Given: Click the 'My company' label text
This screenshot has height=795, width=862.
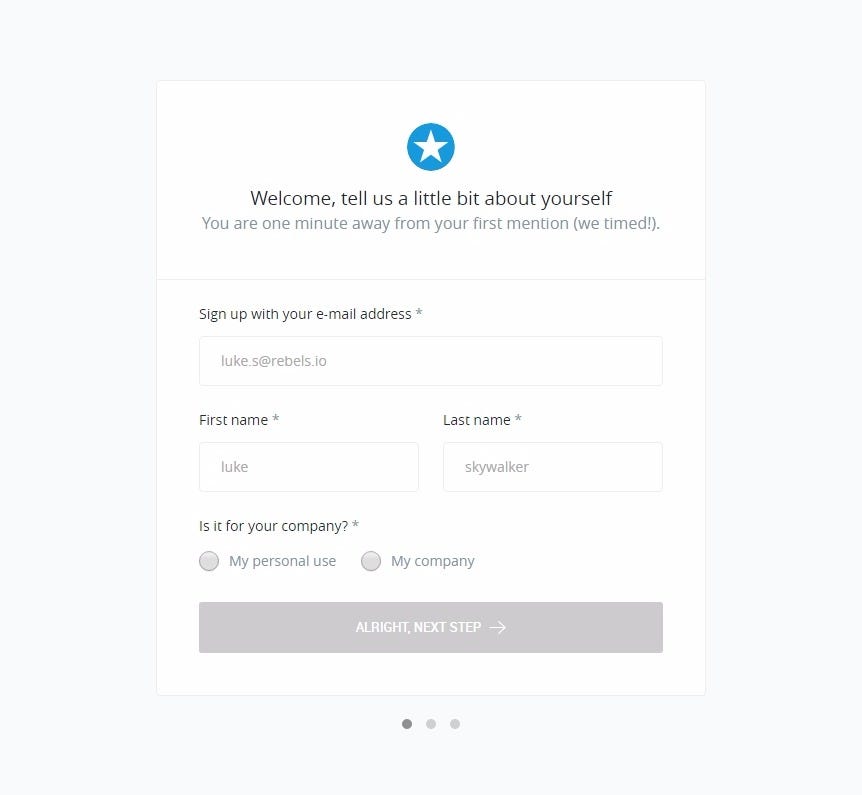Looking at the screenshot, I should click(x=432, y=561).
